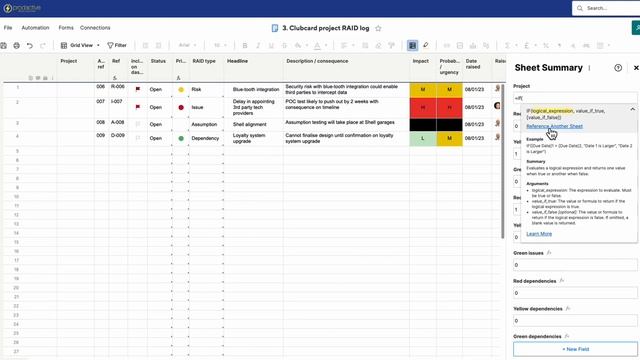
Task: Click the green share button at top right
Action: pyautogui.click(x=636, y=28)
